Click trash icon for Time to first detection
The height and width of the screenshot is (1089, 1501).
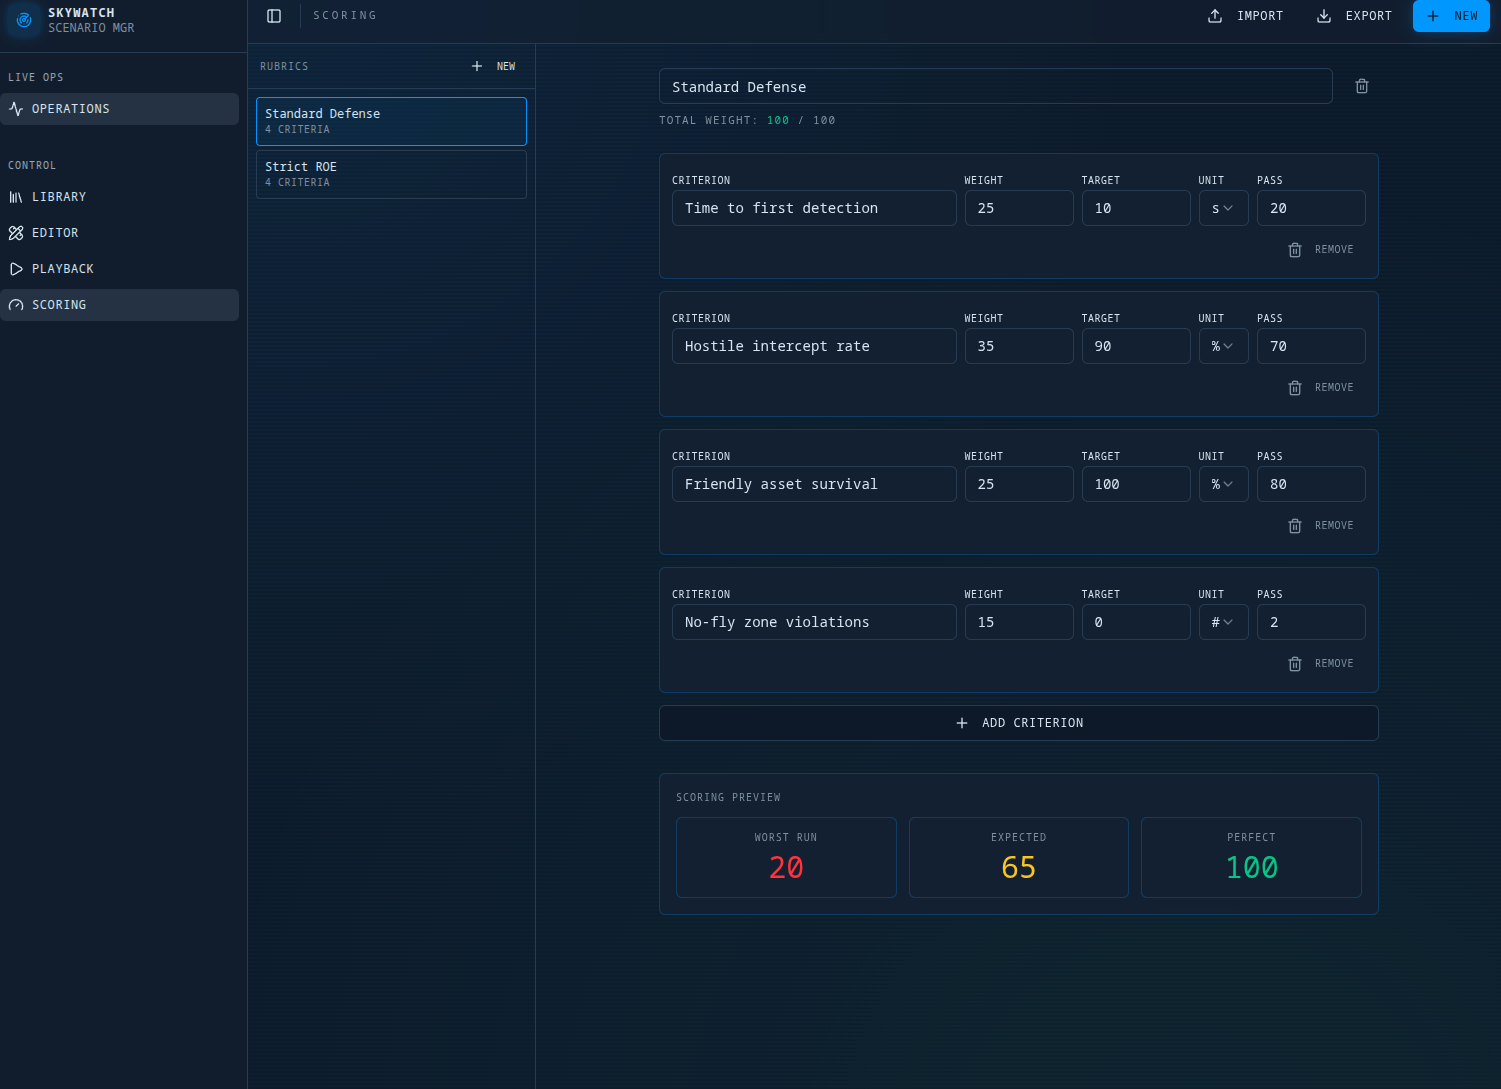pyautogui.click(x=1295, y=250)
